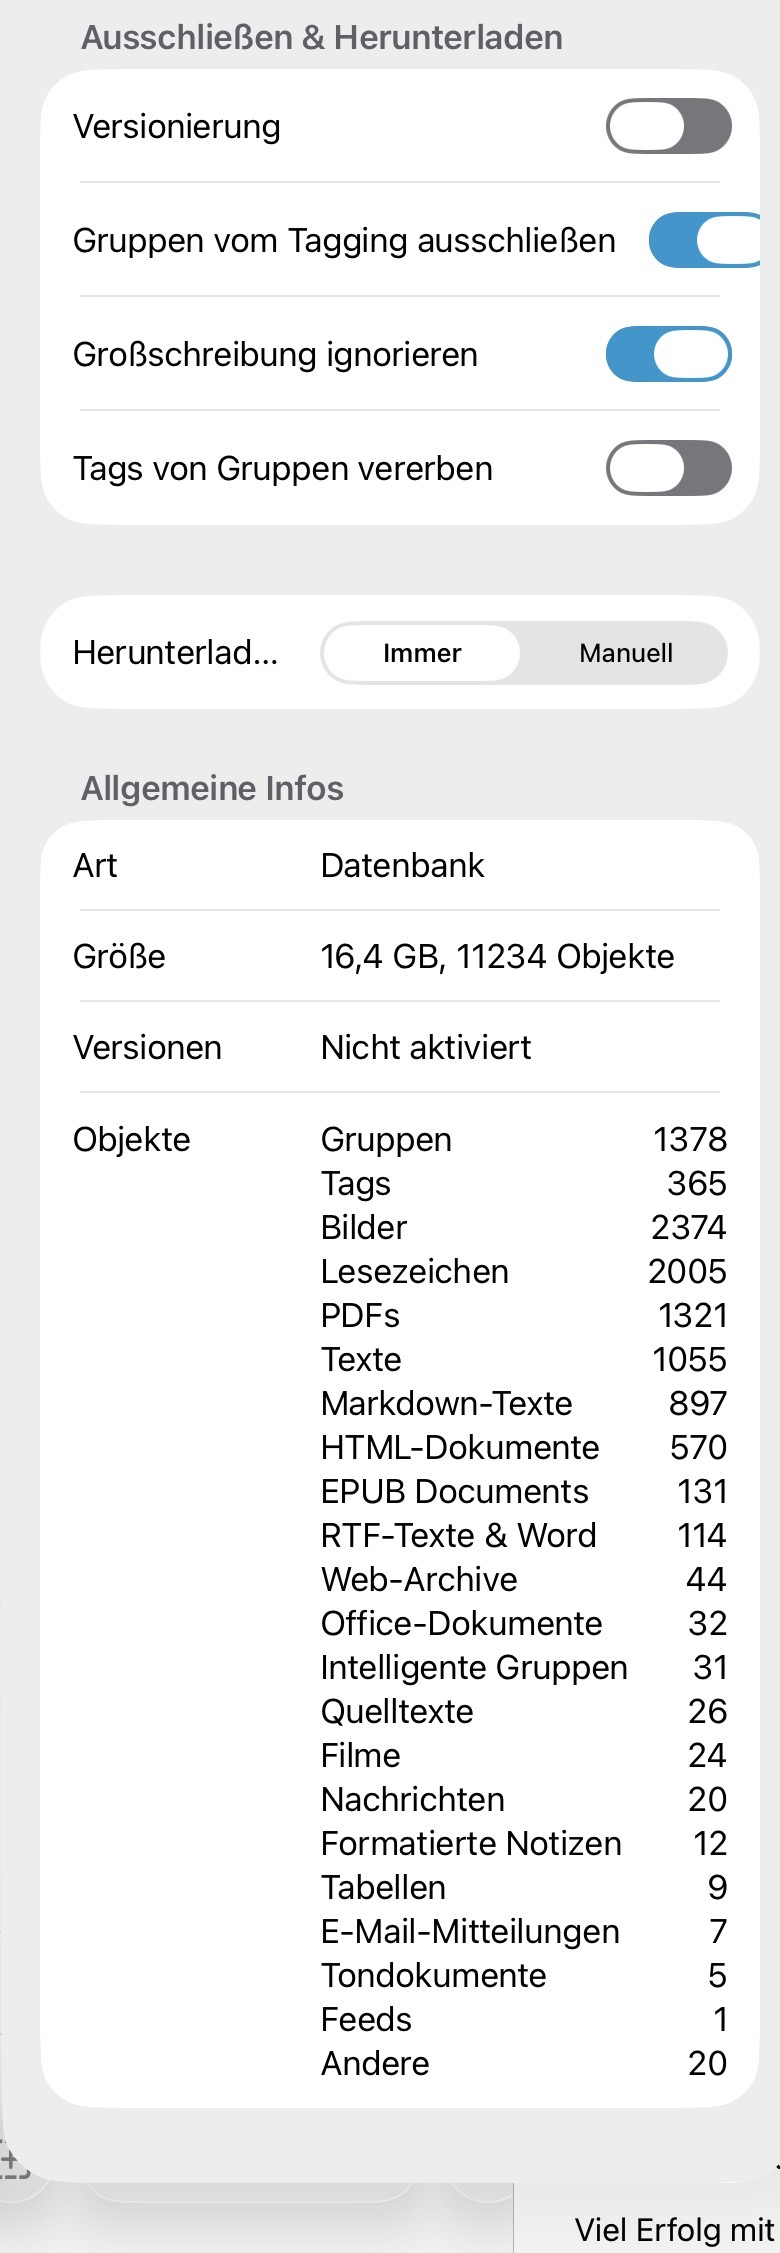The height and width of the screenshot is (2253, 780).
Task: Click the Intelligente Gruppen entry
Action: pos(474,1668)
